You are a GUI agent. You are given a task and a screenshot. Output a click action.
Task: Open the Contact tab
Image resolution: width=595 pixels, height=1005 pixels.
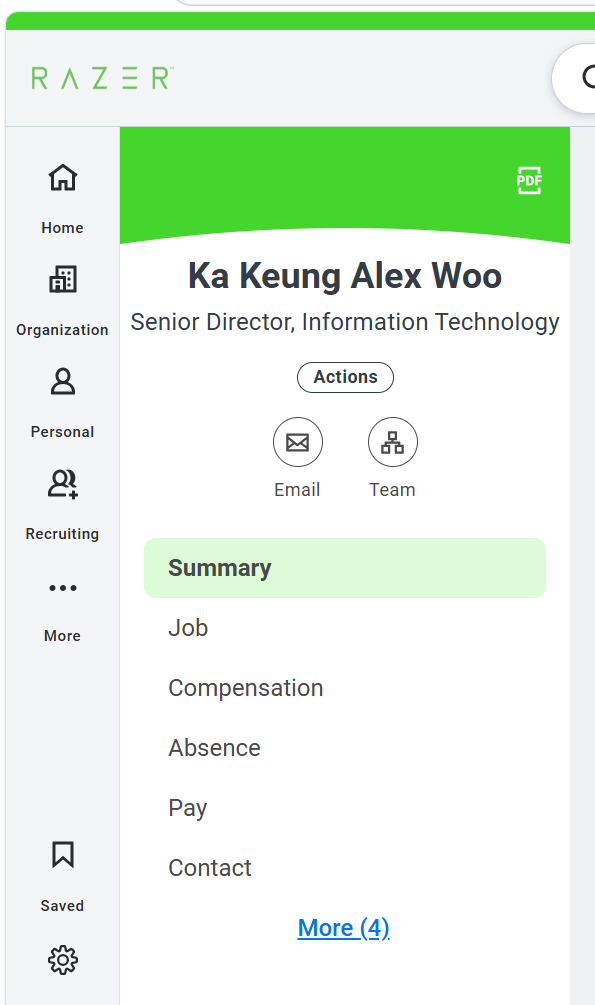[x=345, y=868]
